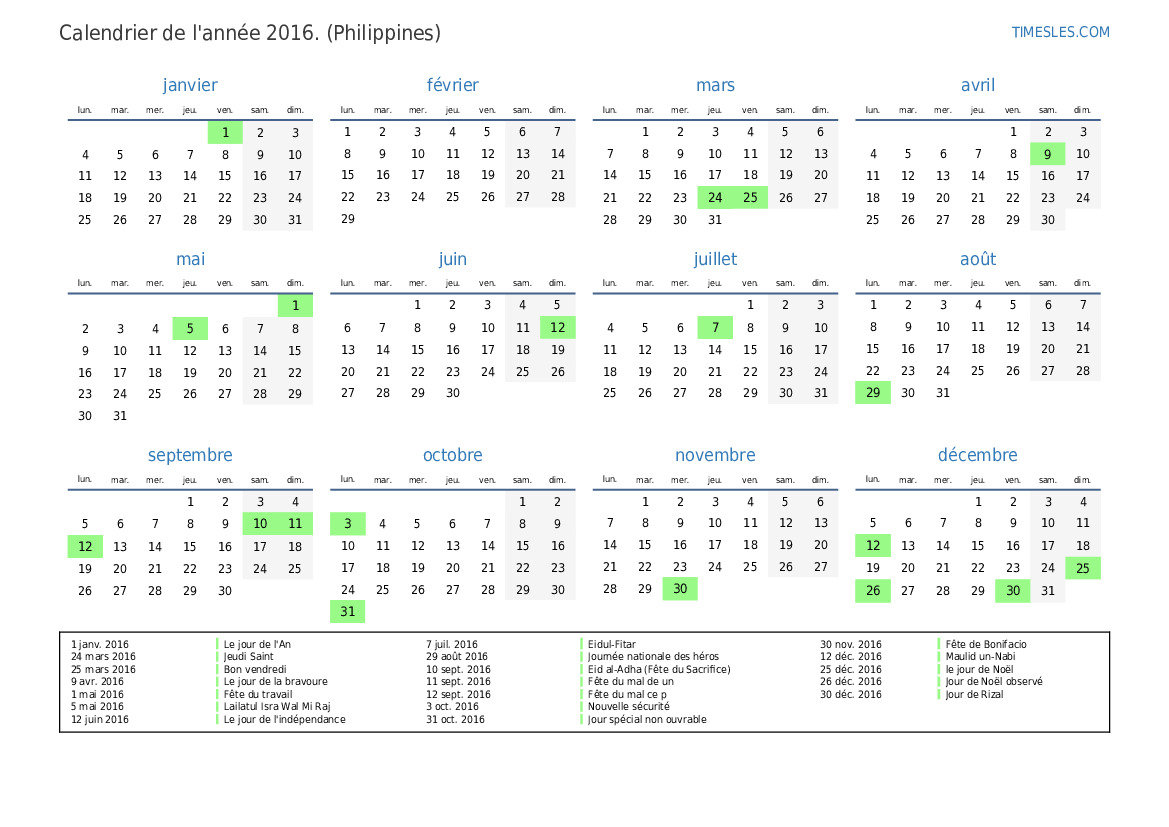This screenshot has height=827, width=1169.
Task: Click highlighted date 9 in avril
Action: [x=1047, y=154]
